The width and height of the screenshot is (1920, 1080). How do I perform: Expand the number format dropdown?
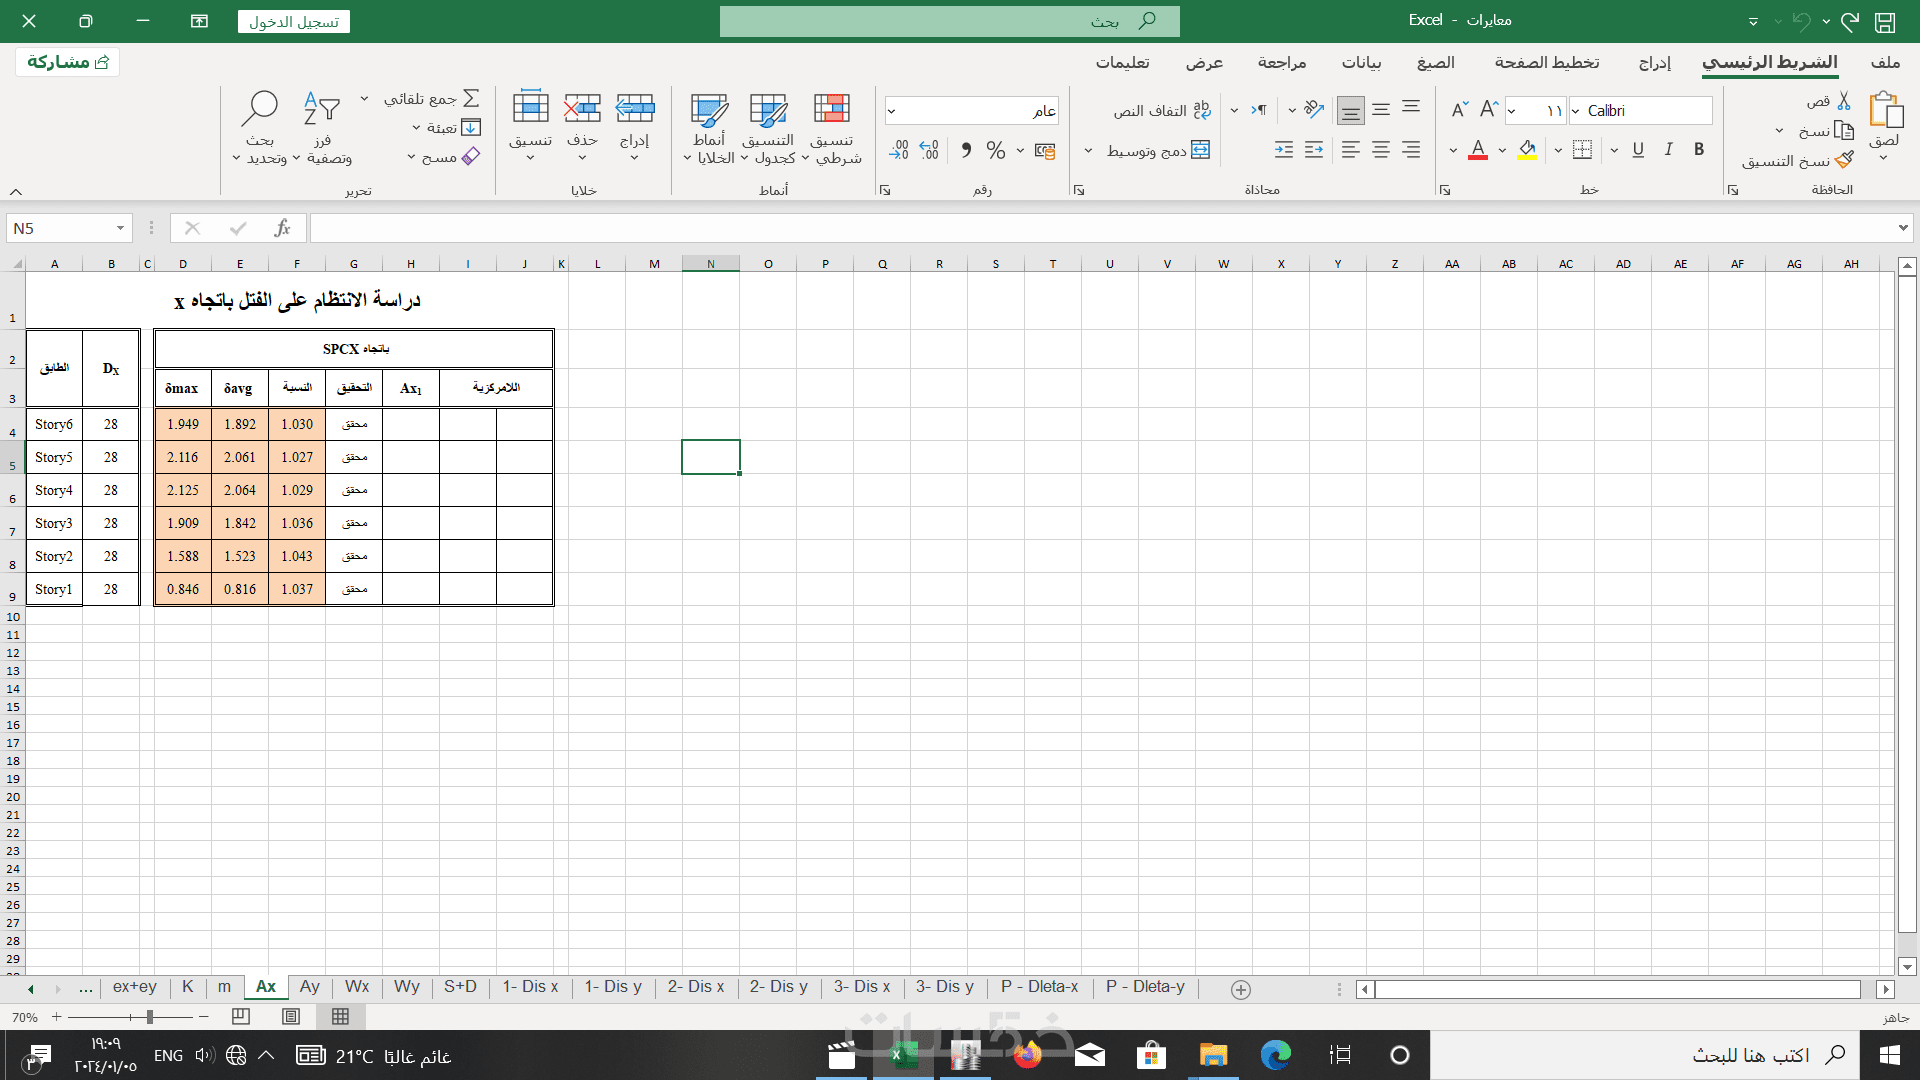(892, 111)
